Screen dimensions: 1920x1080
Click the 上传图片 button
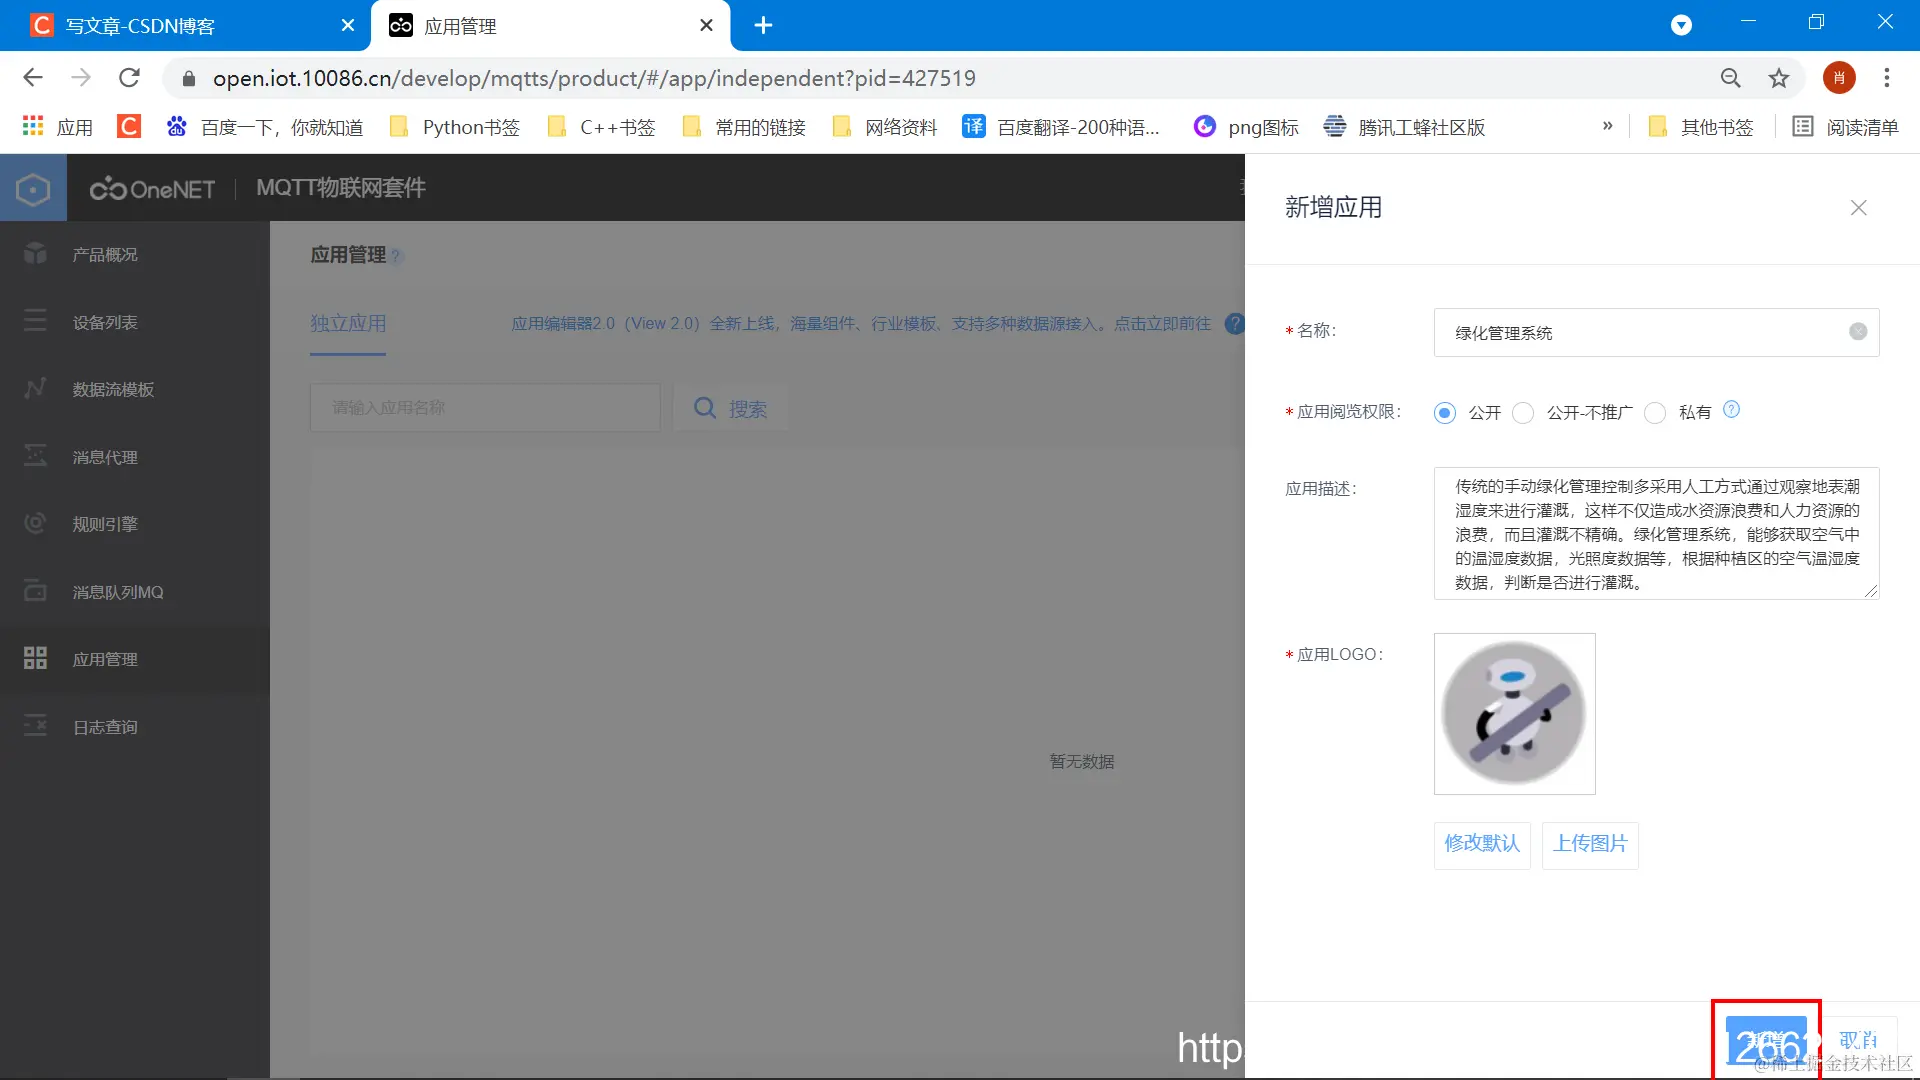tap(1589, 844)
